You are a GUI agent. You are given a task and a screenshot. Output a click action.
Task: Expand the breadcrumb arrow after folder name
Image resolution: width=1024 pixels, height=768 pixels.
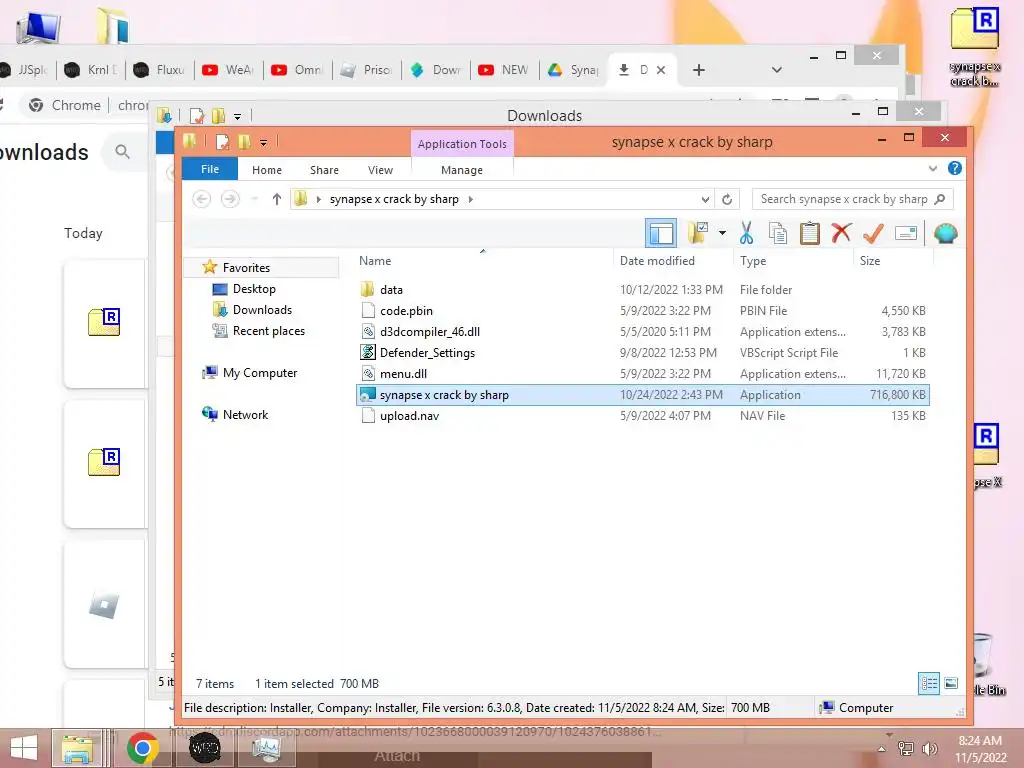pos(471,199)
